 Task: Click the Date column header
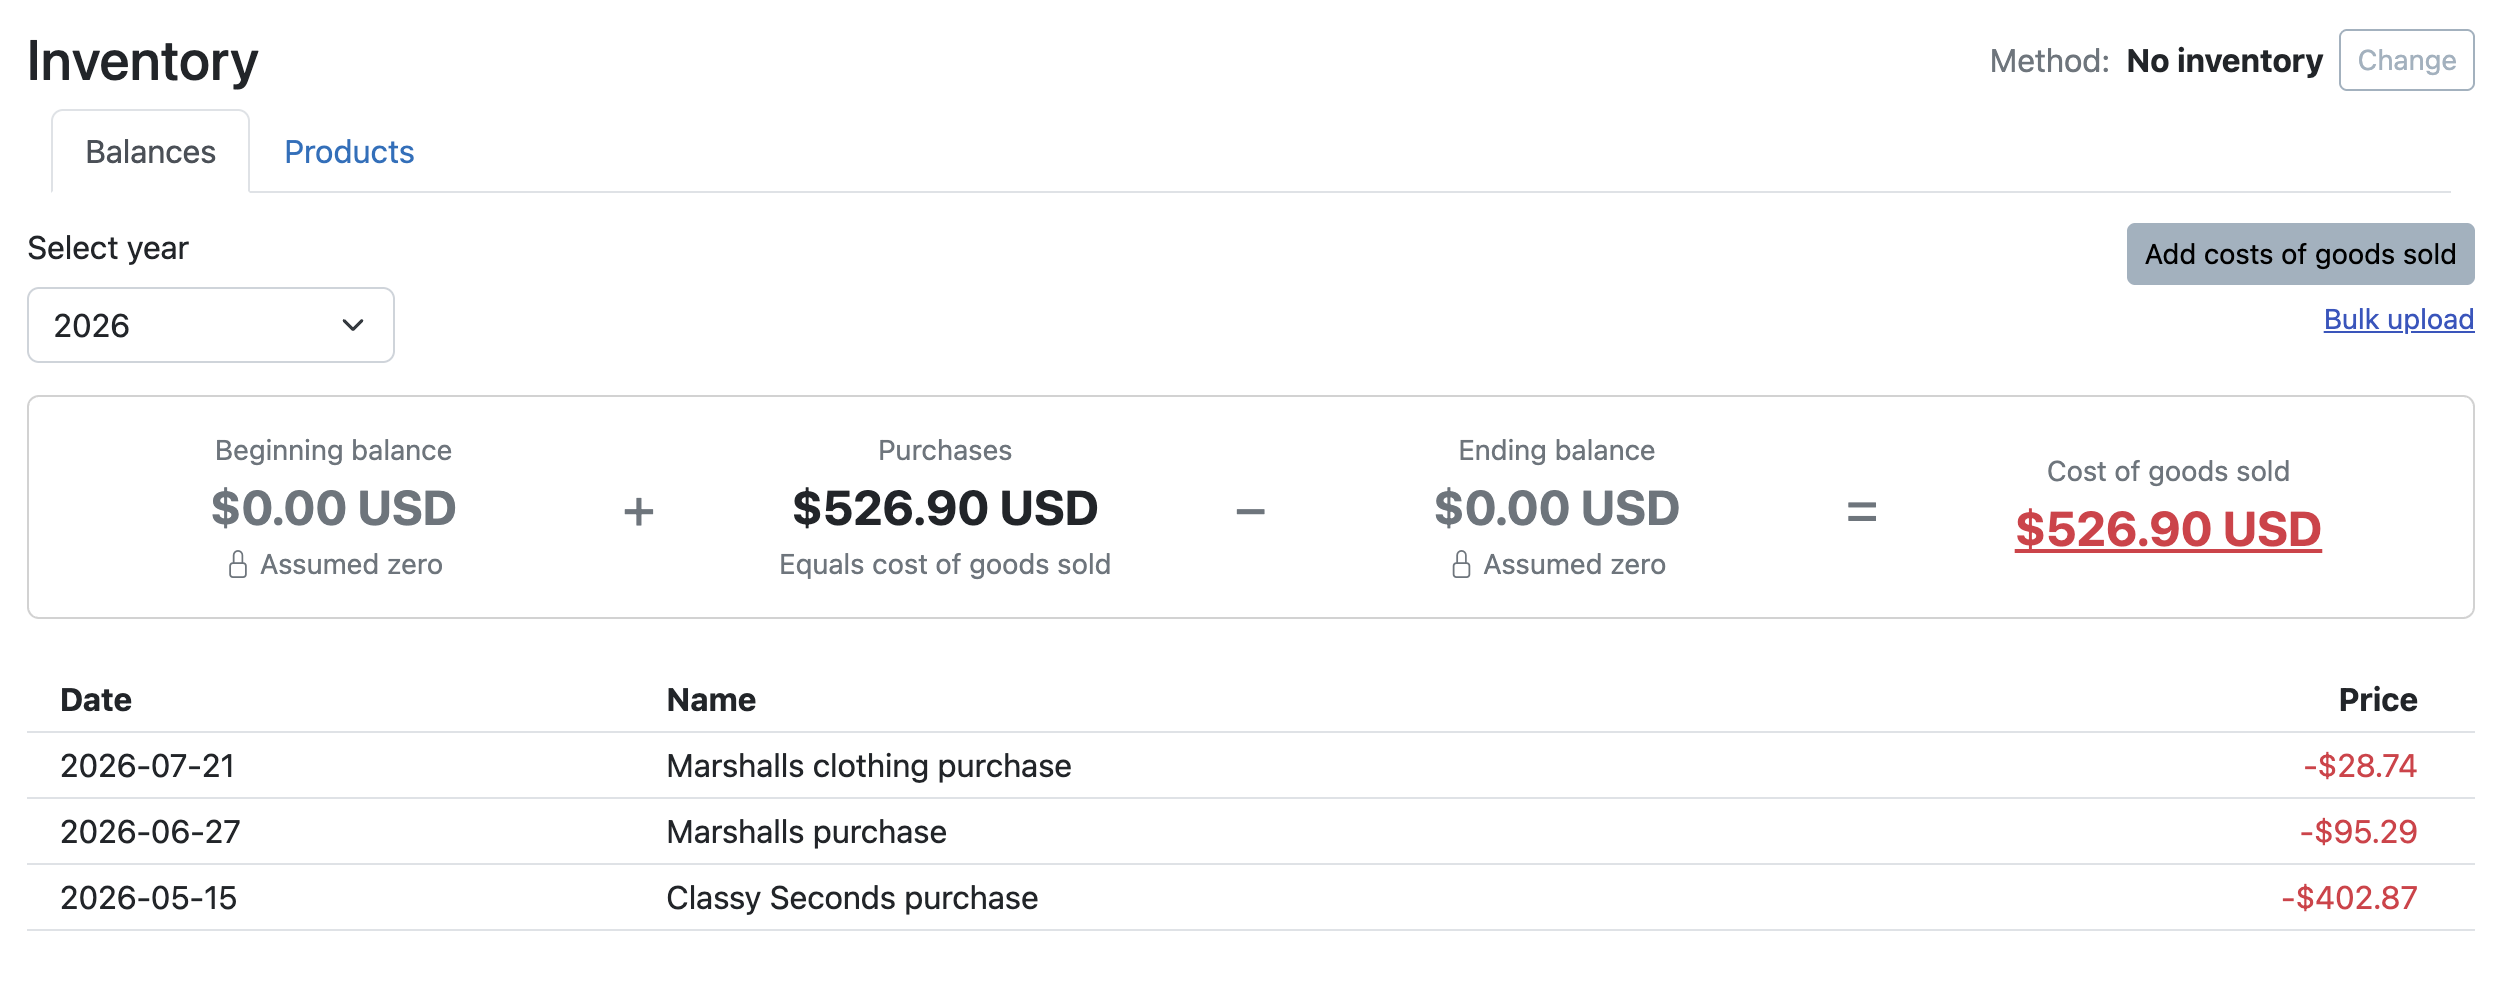pos(96,700)
